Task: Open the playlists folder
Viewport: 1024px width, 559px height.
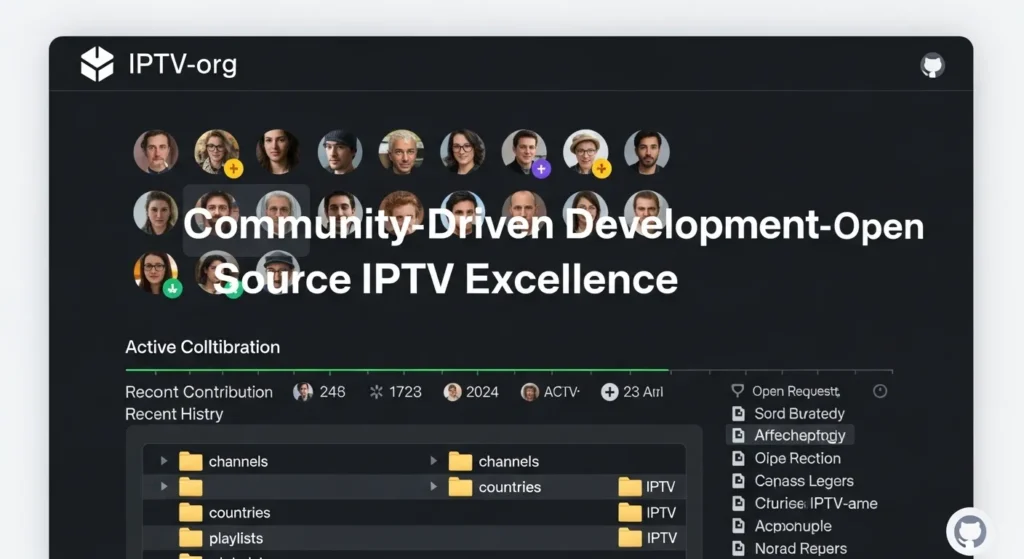Action: (x=221, y=538)
